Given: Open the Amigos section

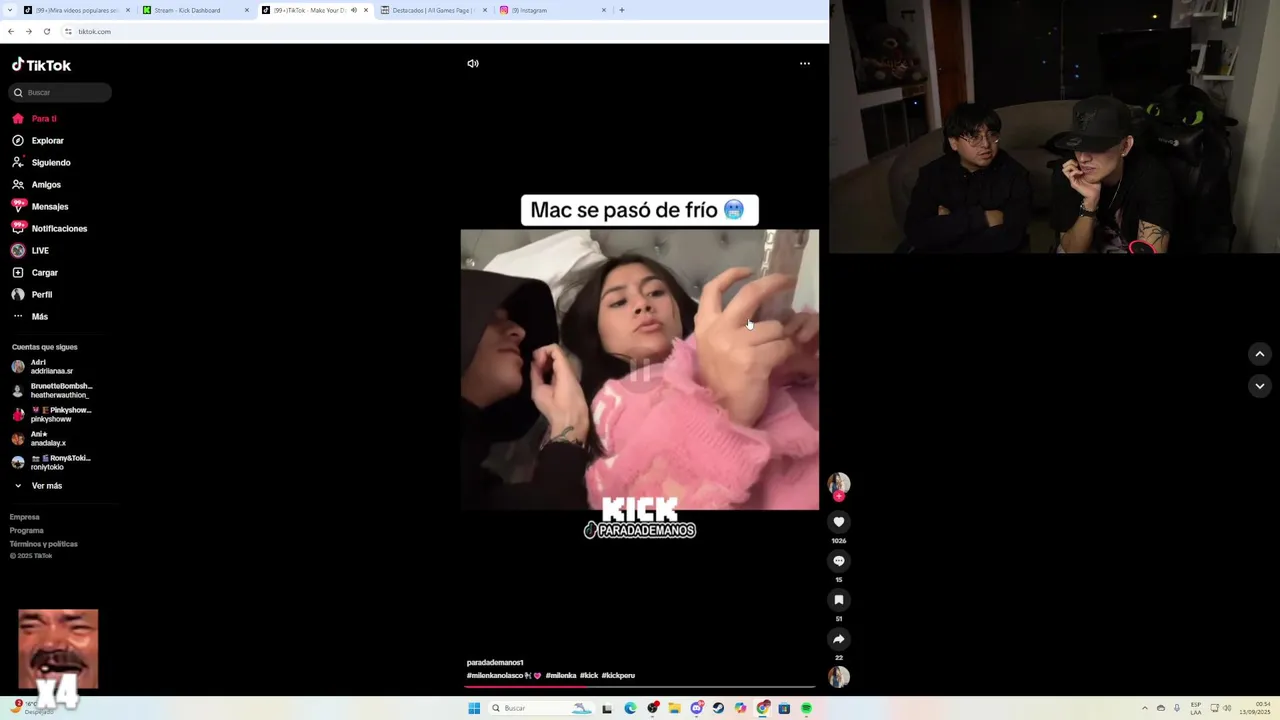Looking at the screenshot, I should pyautogui.click(x=37, y=185).
